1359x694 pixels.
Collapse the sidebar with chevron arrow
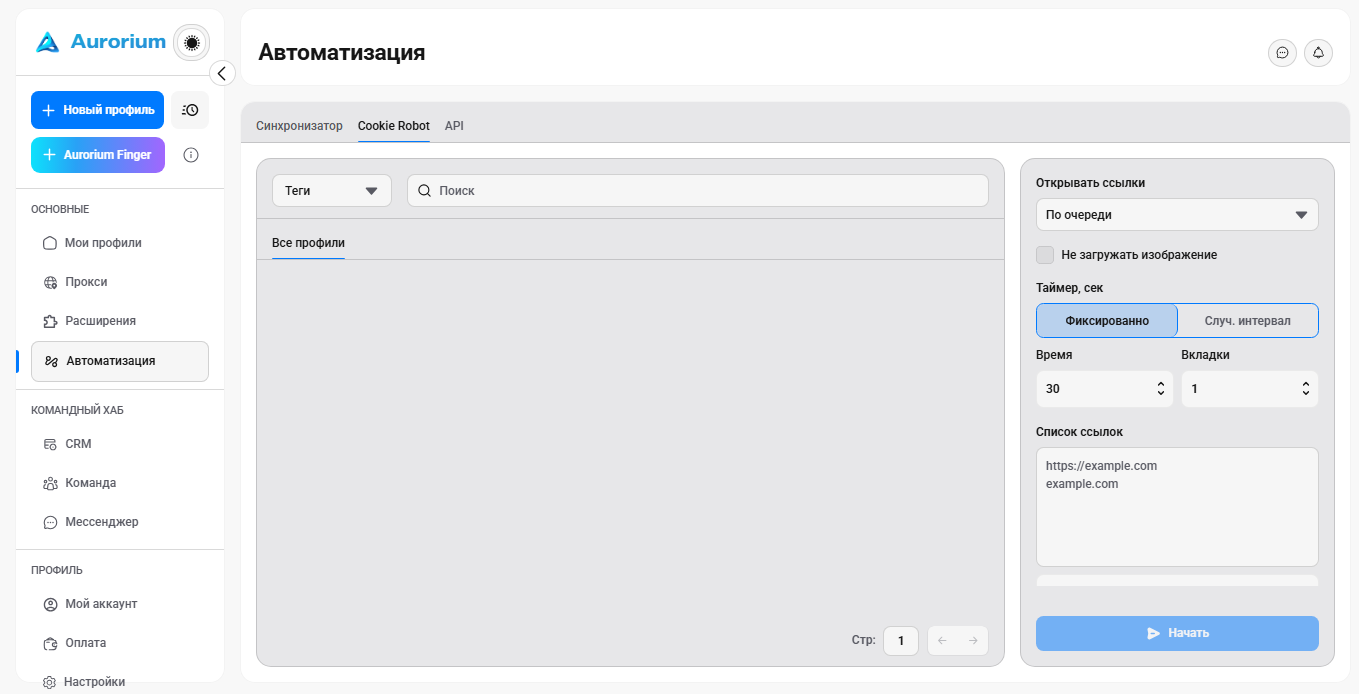(222, 73)
